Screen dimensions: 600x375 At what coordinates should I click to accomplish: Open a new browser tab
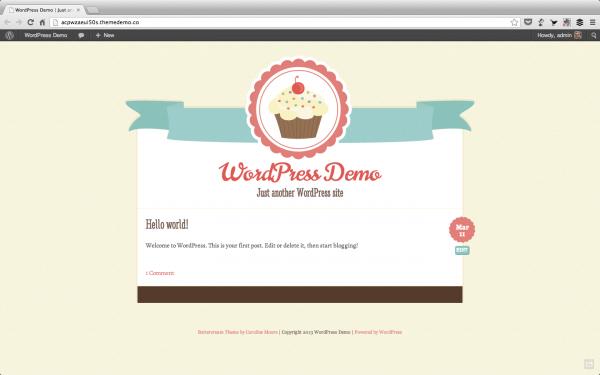tap(93, 10)
